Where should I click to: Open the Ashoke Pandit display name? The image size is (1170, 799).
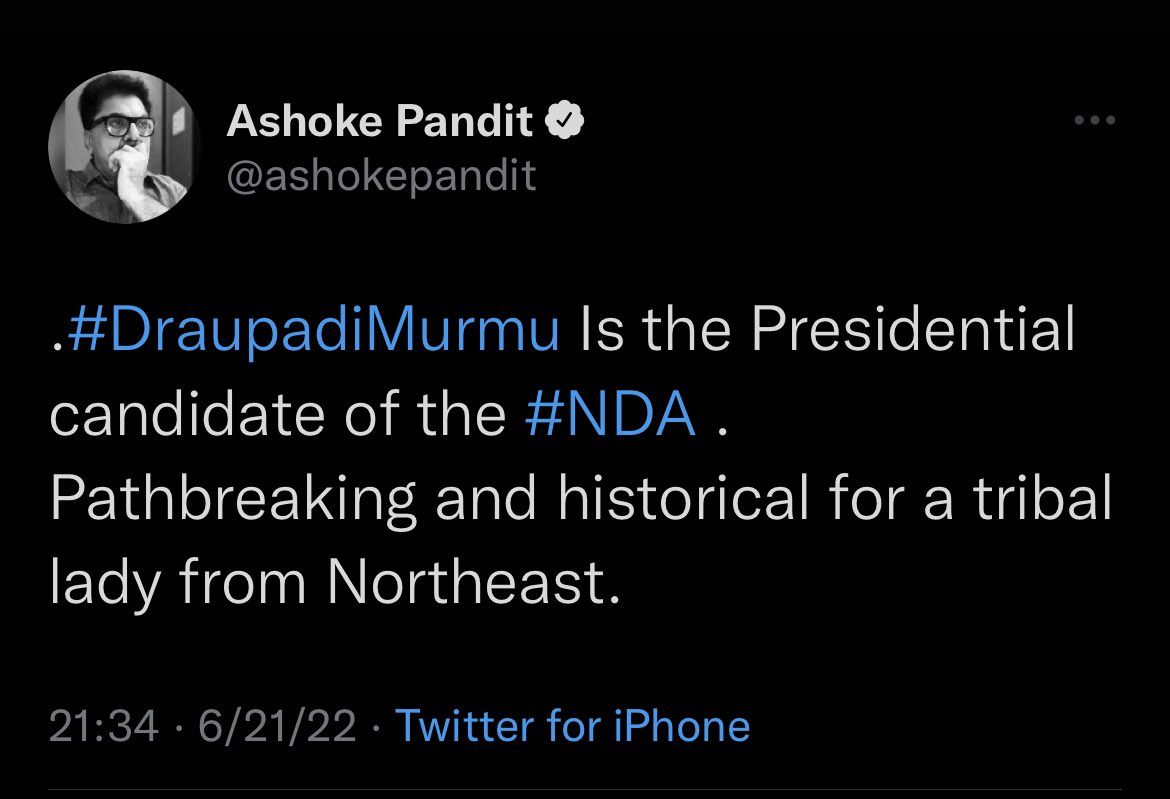coord(380,120)
